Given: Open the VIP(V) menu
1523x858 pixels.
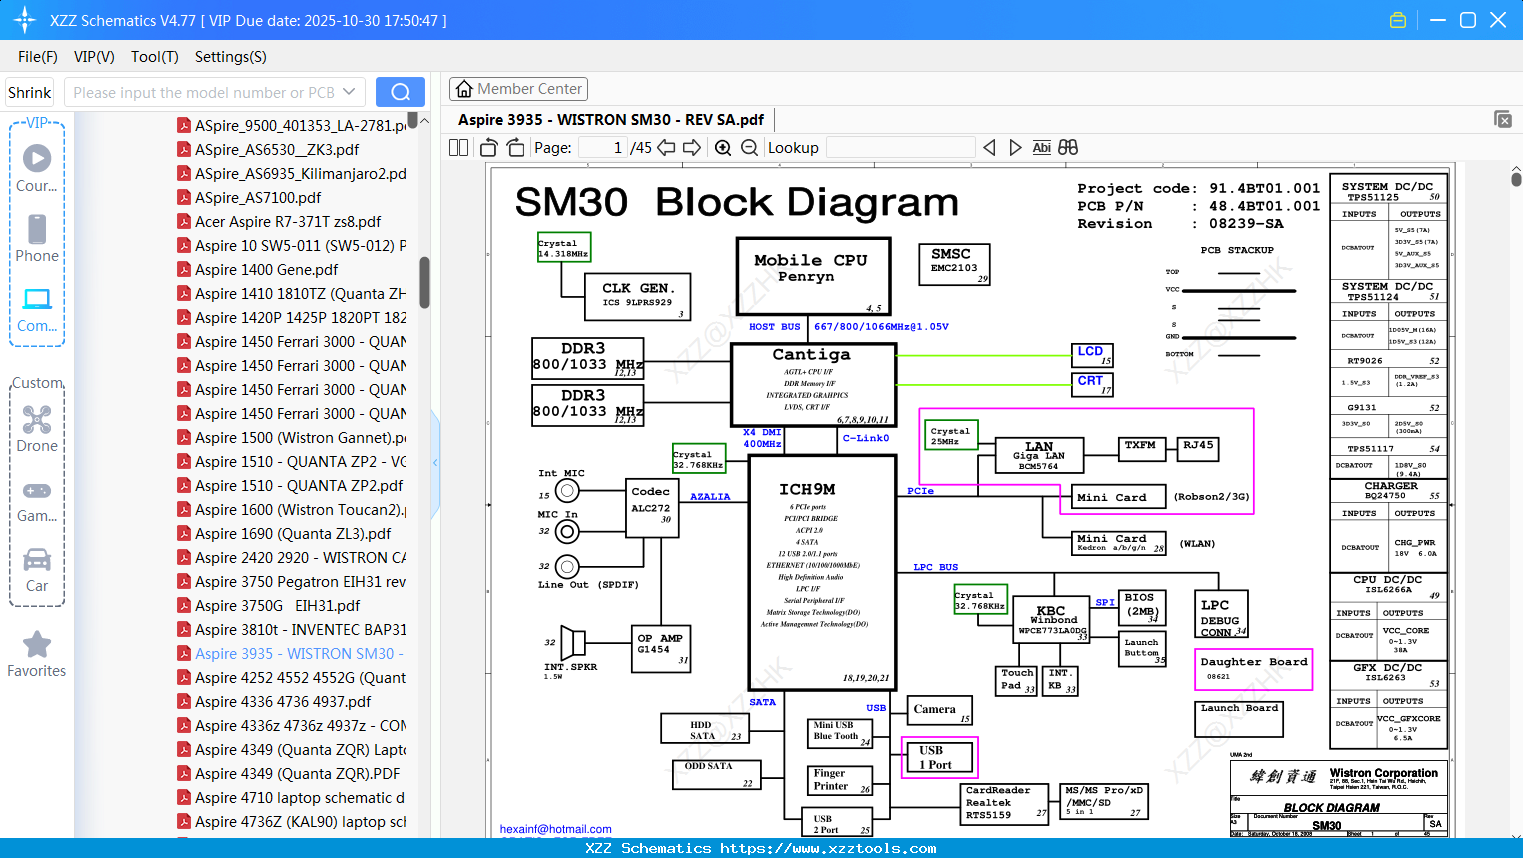Looking at the screenshot, I should pyautogui.click(x=94, y=57).
